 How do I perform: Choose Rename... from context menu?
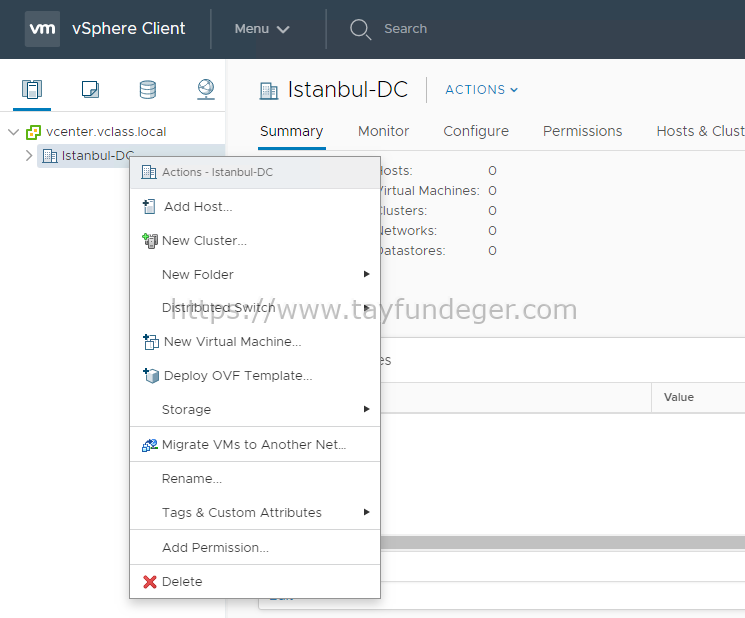(x=255, y=479)
